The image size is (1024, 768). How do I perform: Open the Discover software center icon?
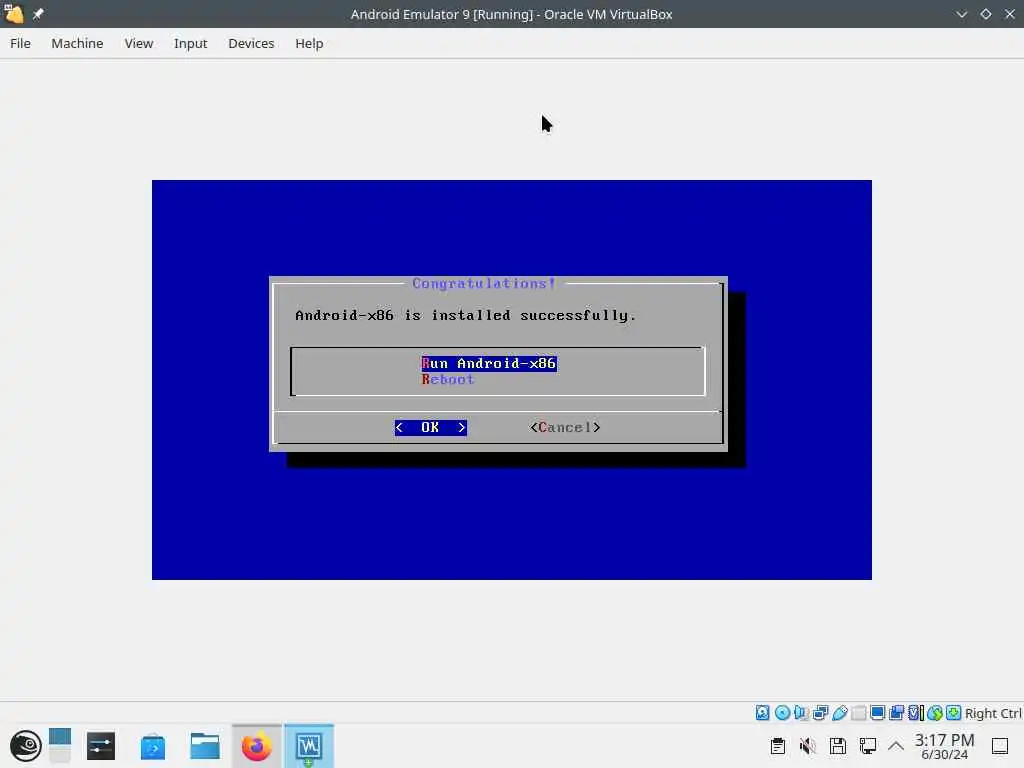pyautogui.click(x=153, y=746)
